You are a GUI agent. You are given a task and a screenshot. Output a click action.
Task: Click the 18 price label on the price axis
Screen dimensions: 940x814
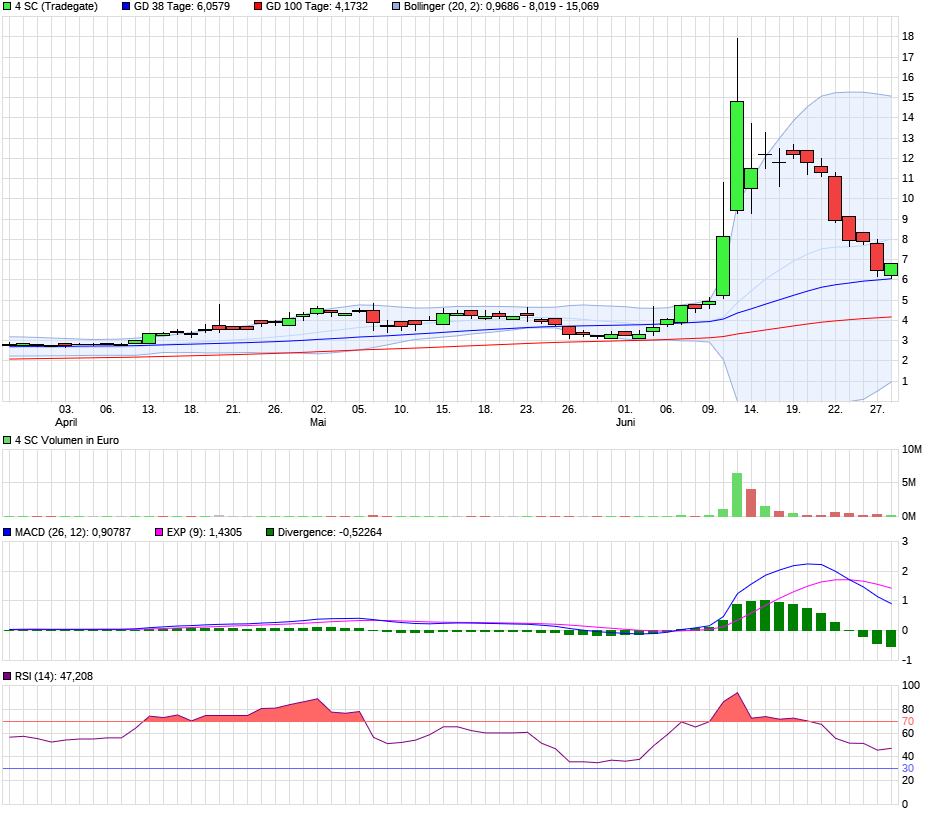[x=908, y=36]
